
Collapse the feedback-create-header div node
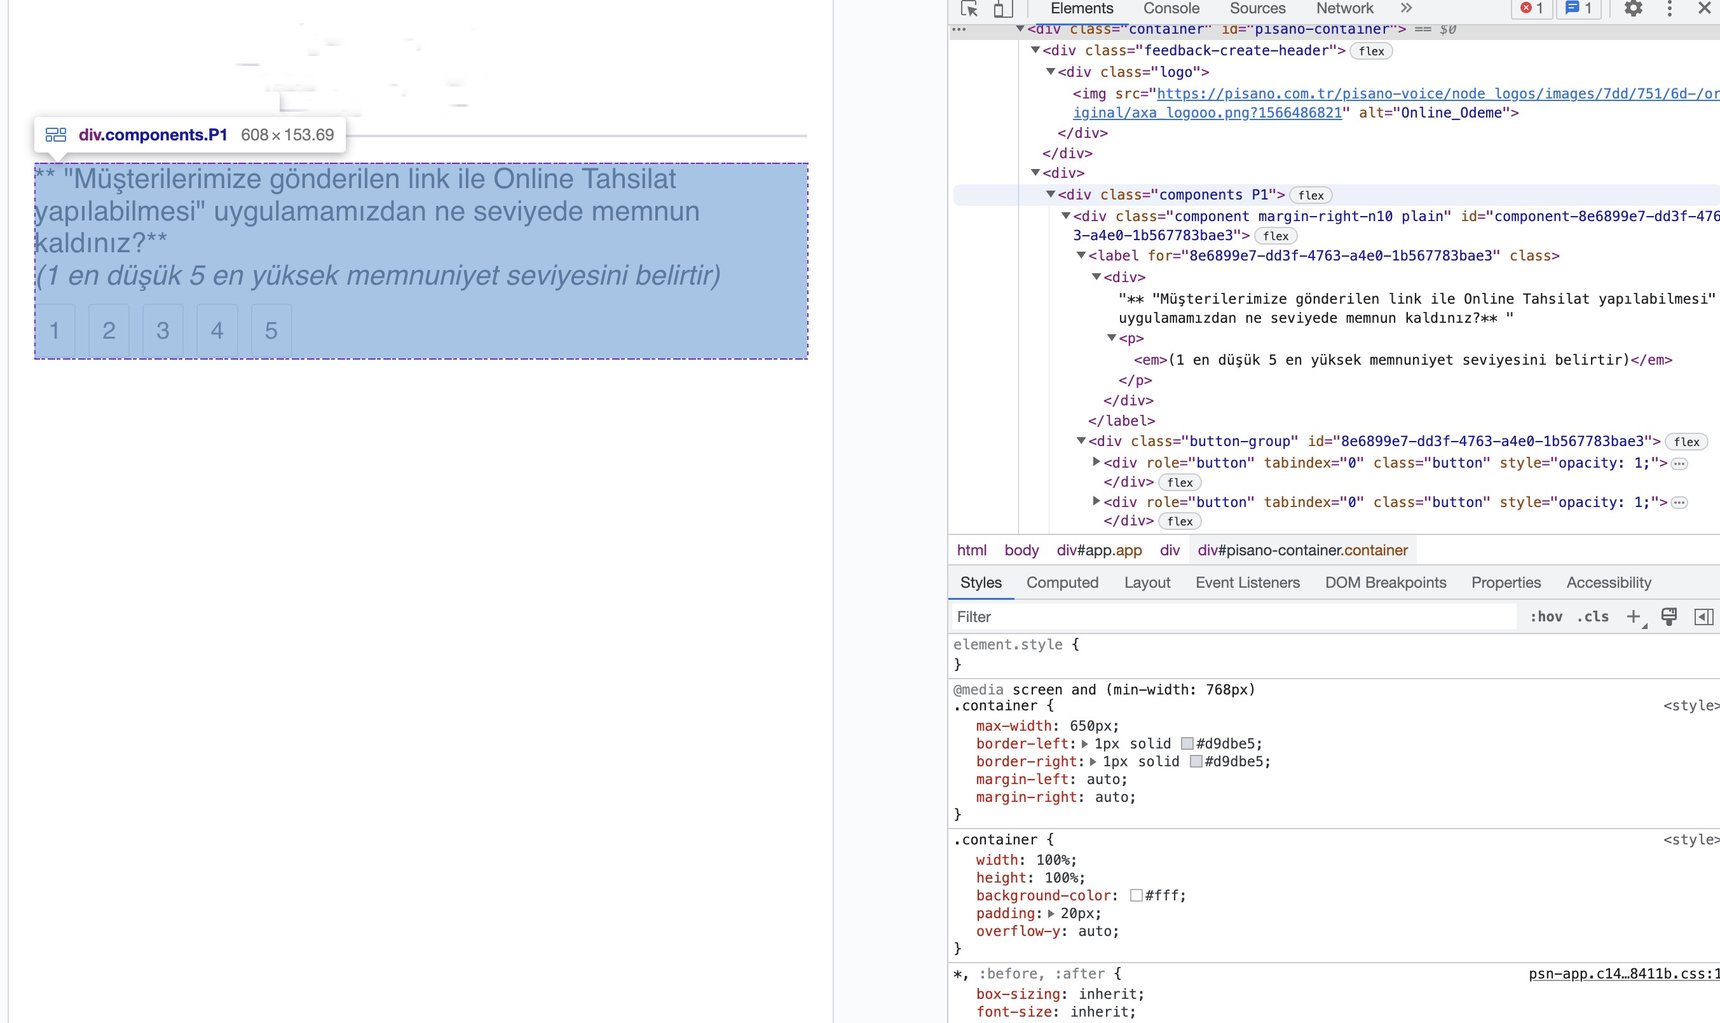click(1035, 50)
